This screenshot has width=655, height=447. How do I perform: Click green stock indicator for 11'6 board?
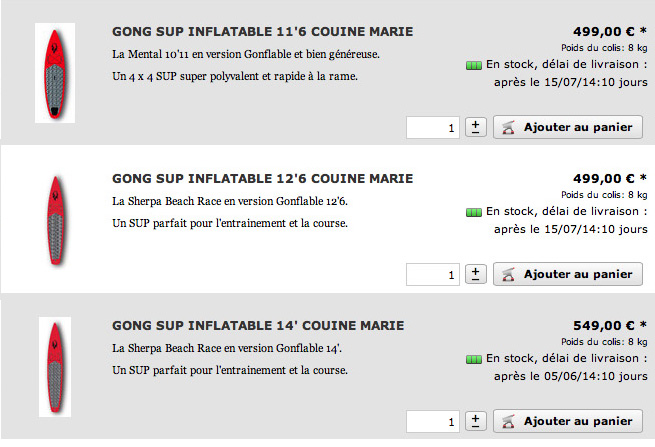coord(474,66)
